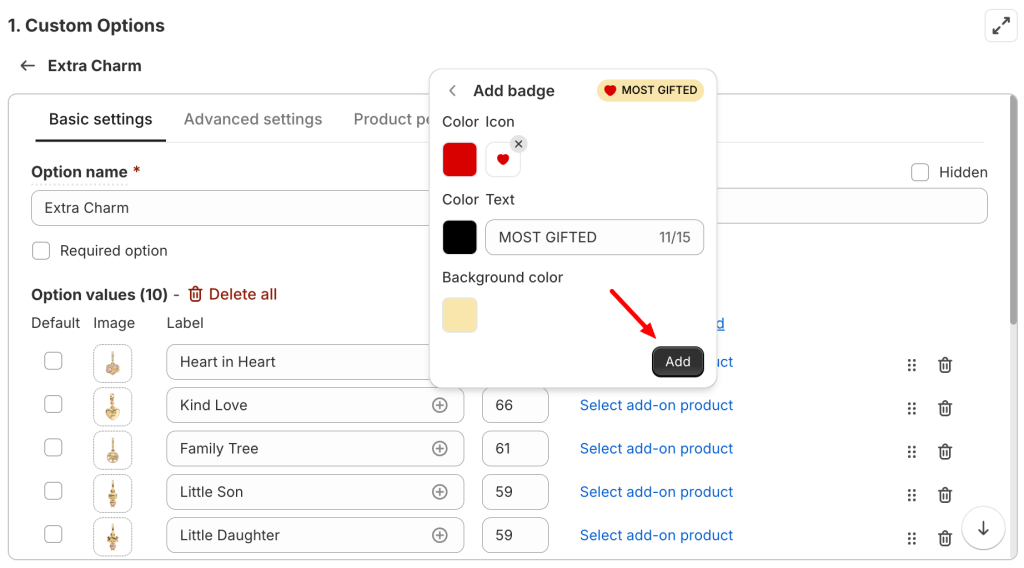This screenshot has width=1024, height=568.
Task: Collapse Add badge panel with back chevron
Action: [452, 91]
